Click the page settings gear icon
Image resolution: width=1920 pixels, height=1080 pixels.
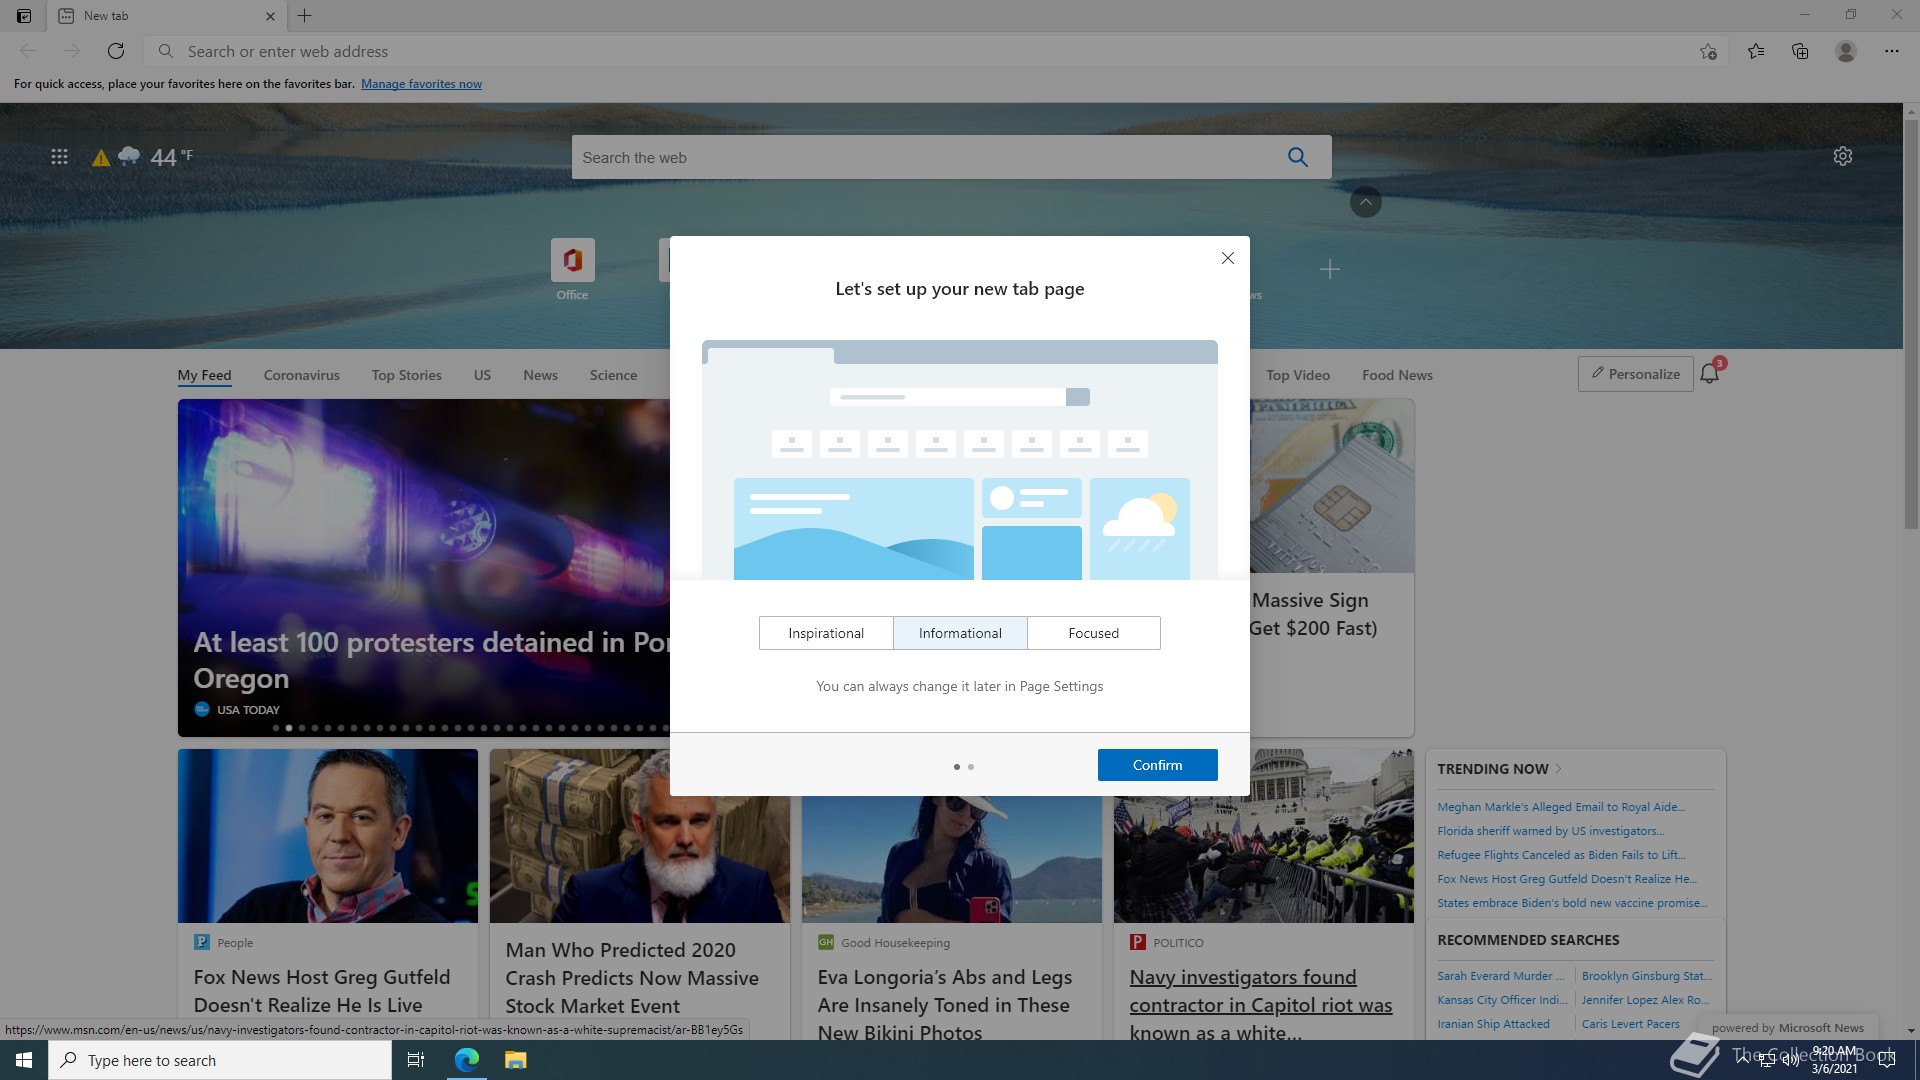[x=1843, y=156]
